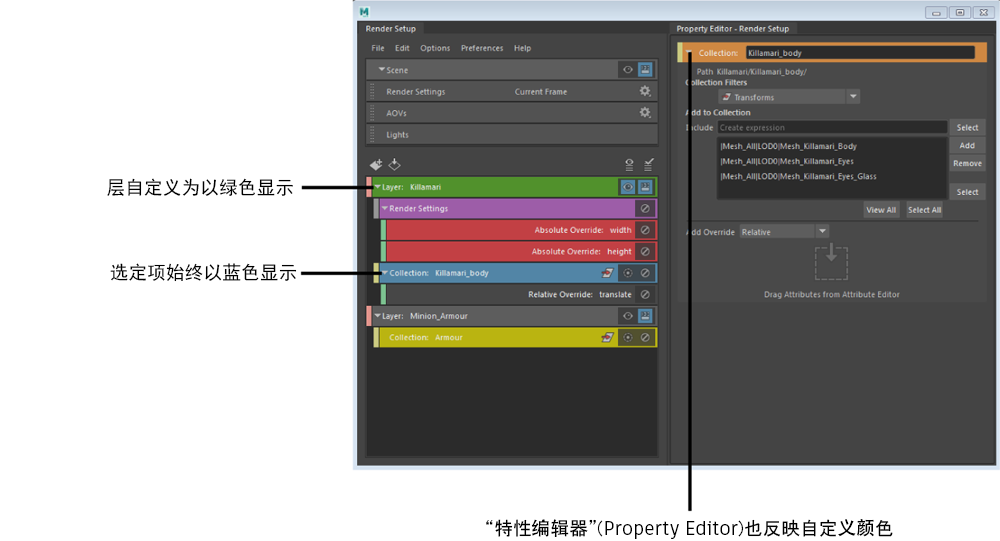
Task: Click transforms filter icon on Killamari_body collection
Action: [x=607, y=273]
